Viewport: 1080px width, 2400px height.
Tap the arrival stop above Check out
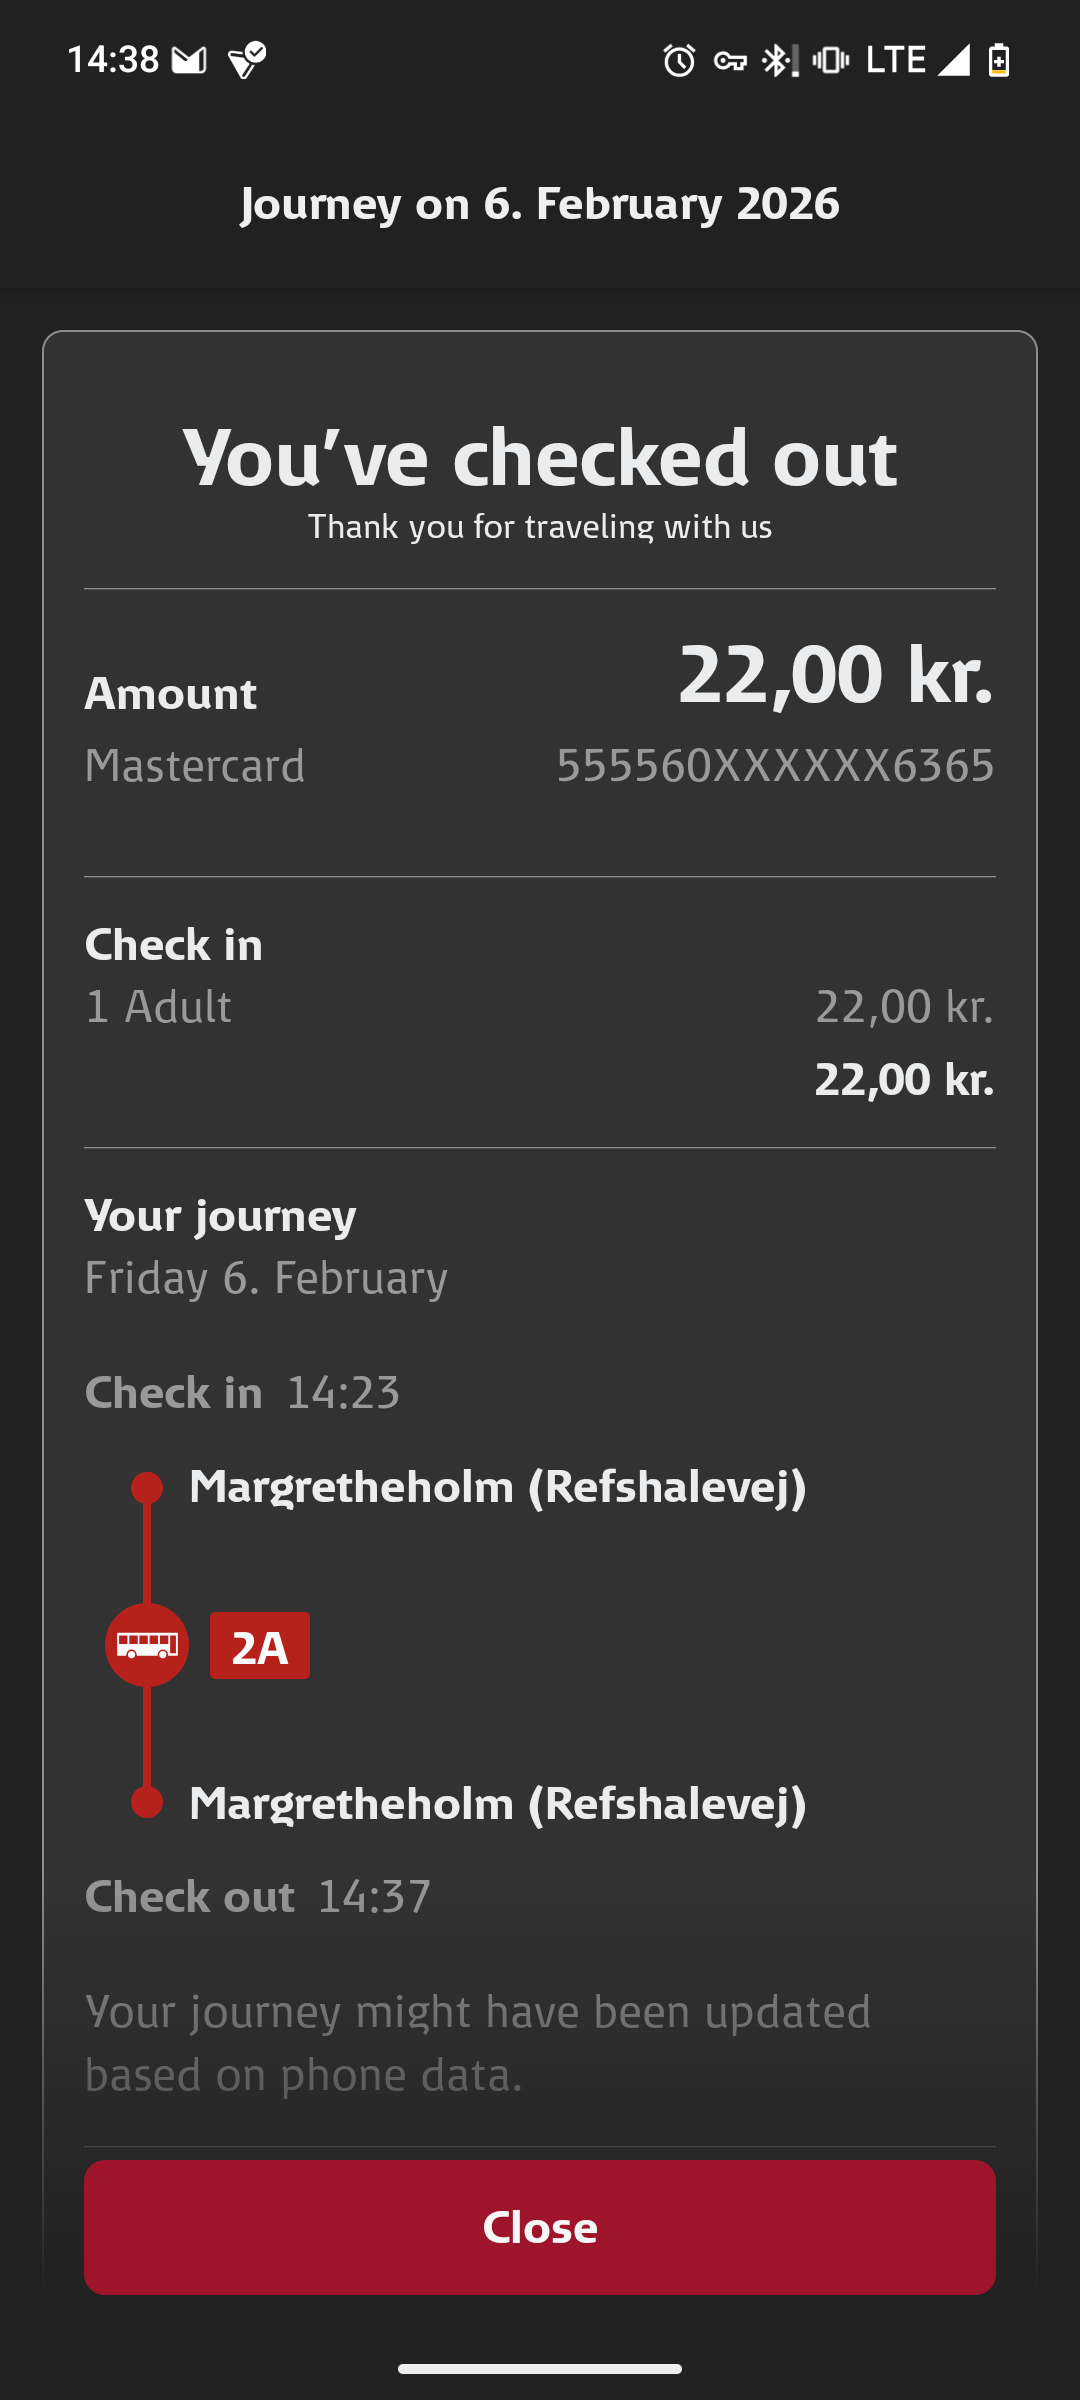[x=497, y=1804]
